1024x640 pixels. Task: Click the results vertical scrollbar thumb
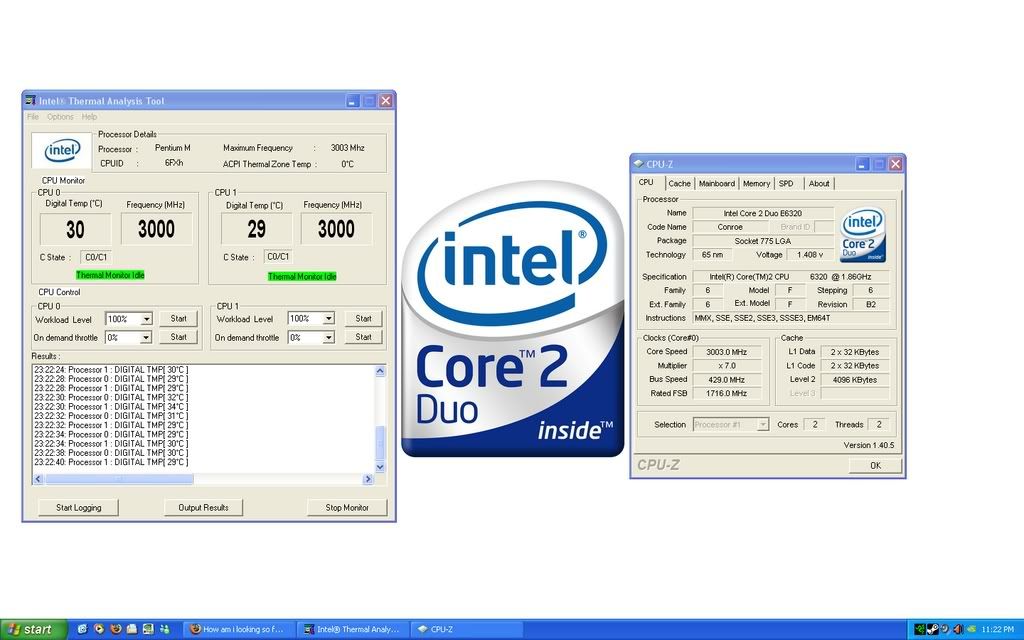(380, 443)
